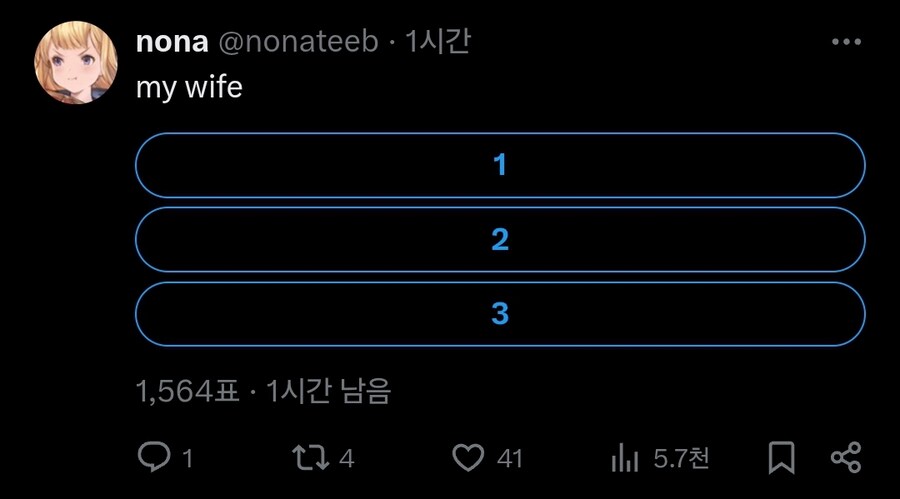Open the more options ellipsis menu
Viewport: 900px width, 499px height.
pyautogui.click(x=846, y=42)
